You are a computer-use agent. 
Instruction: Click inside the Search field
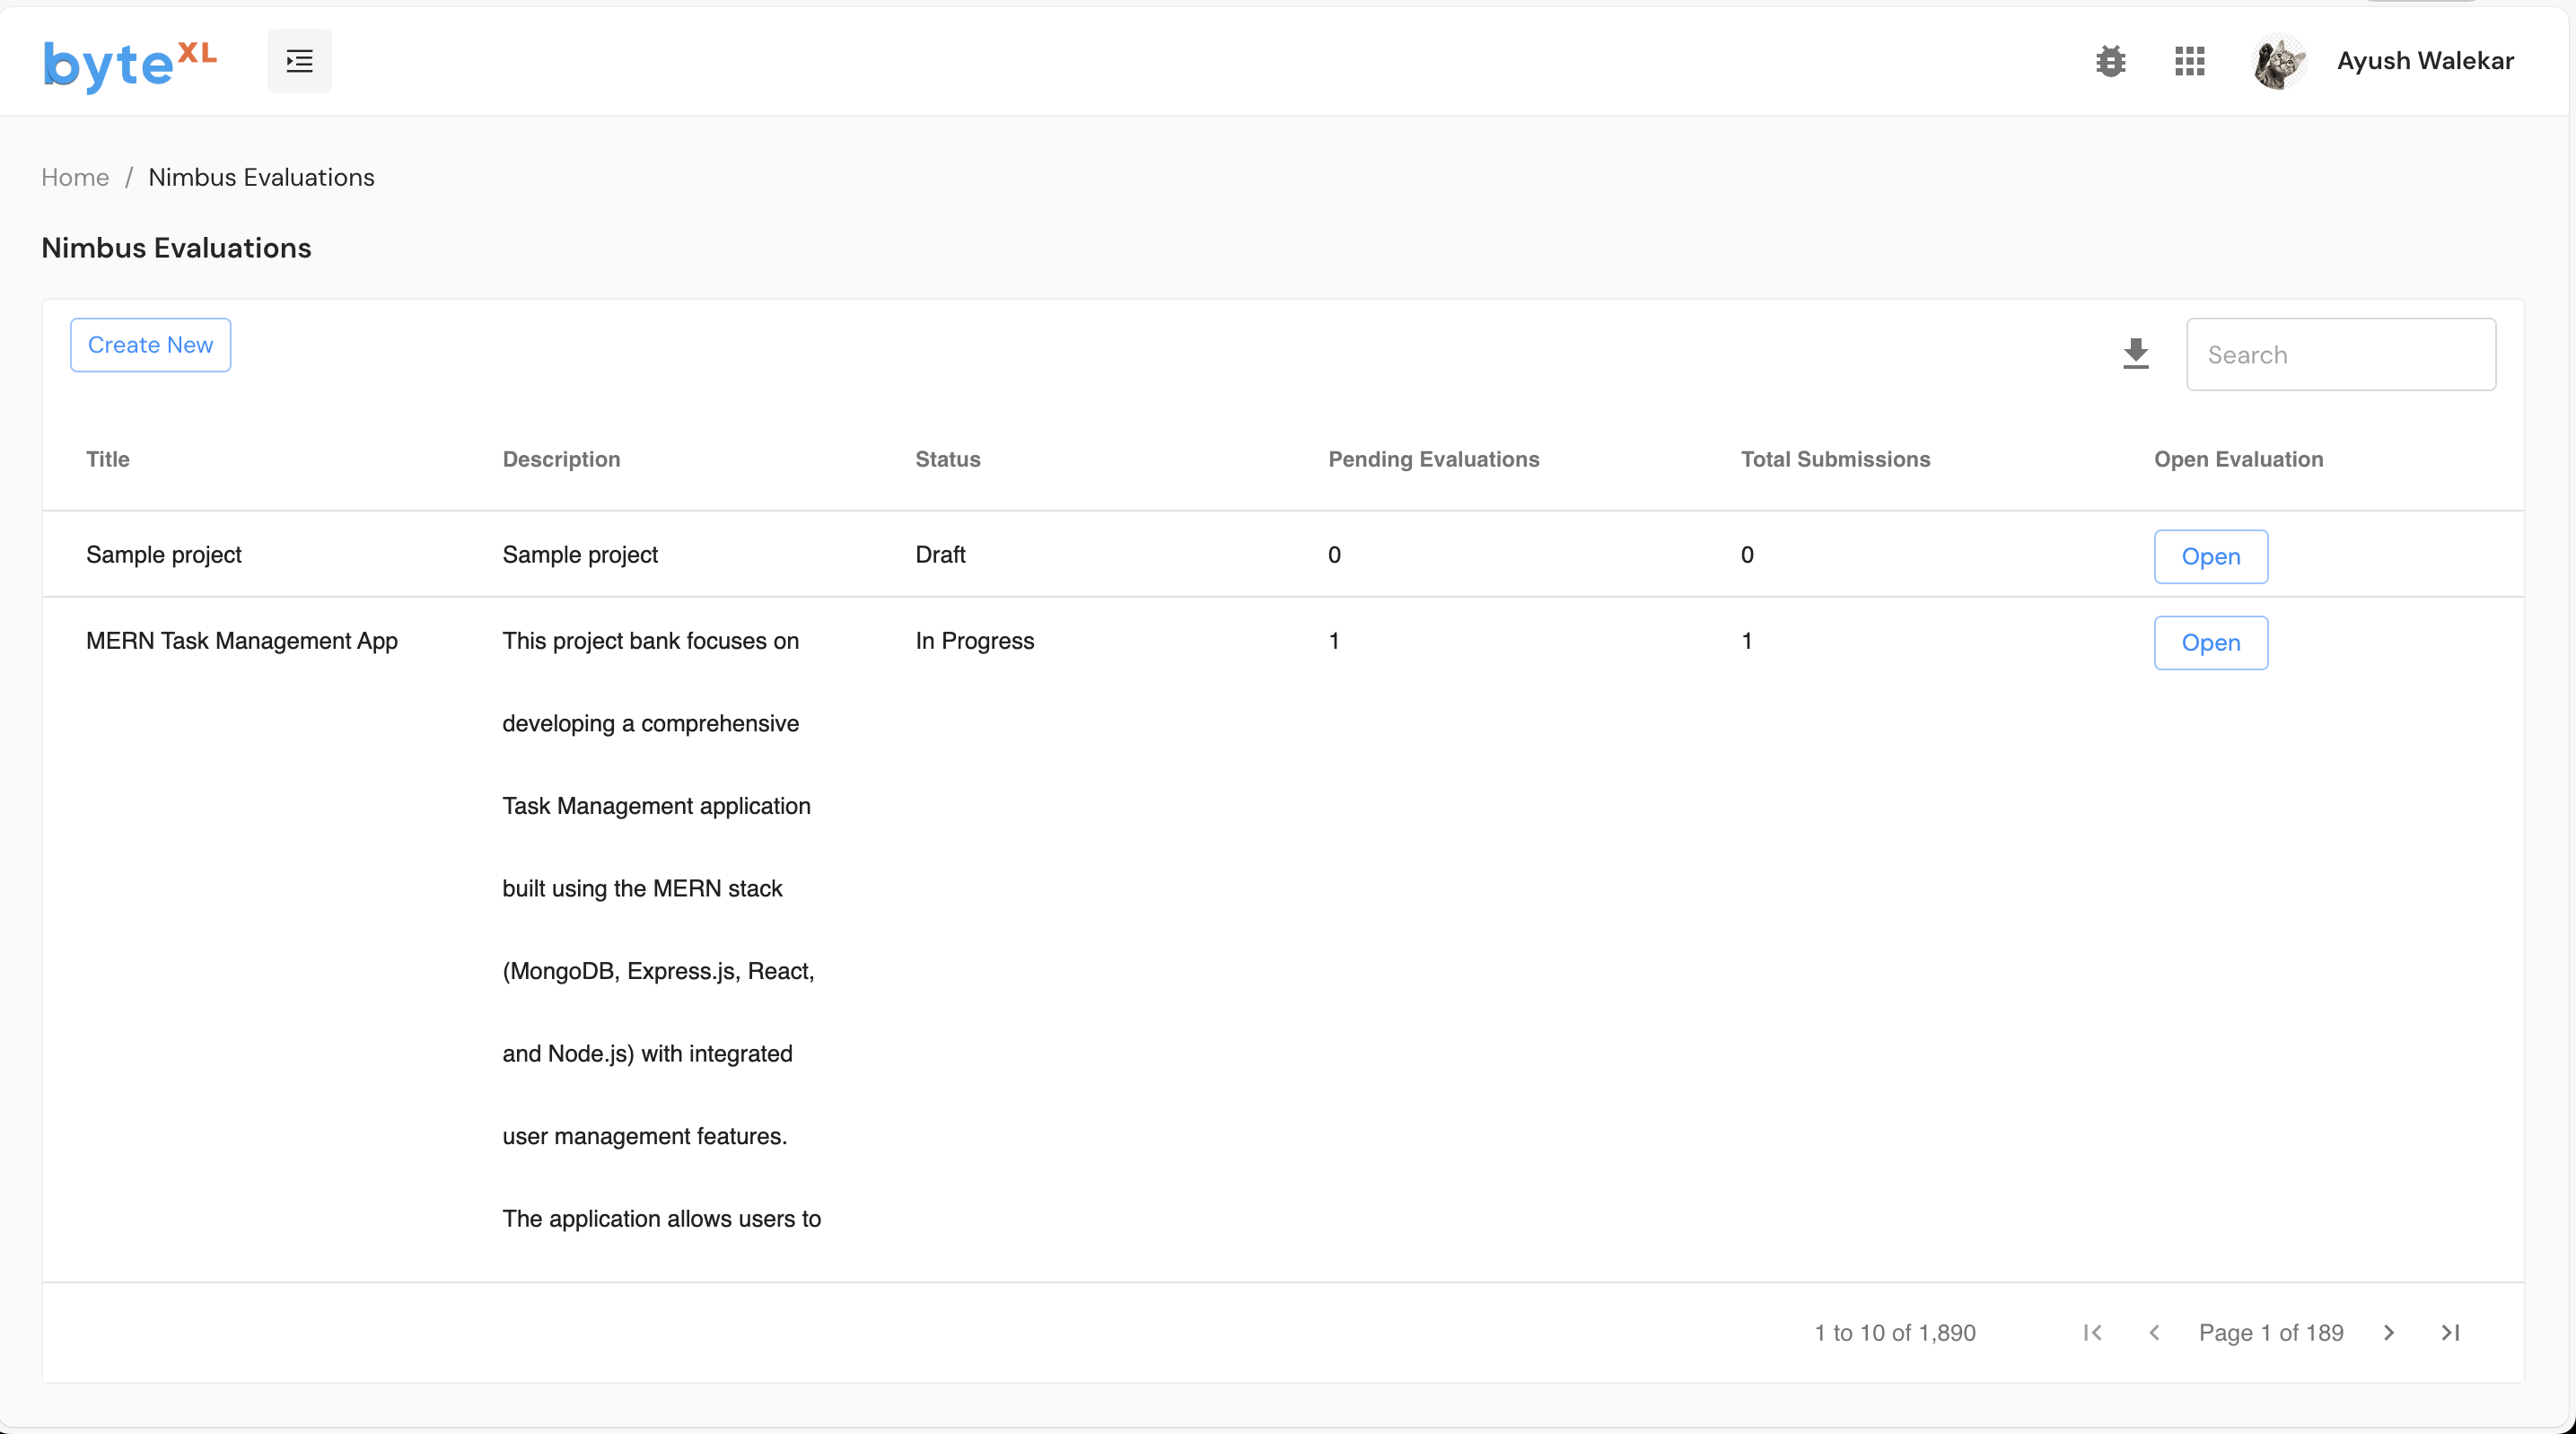pos(2341,354)
